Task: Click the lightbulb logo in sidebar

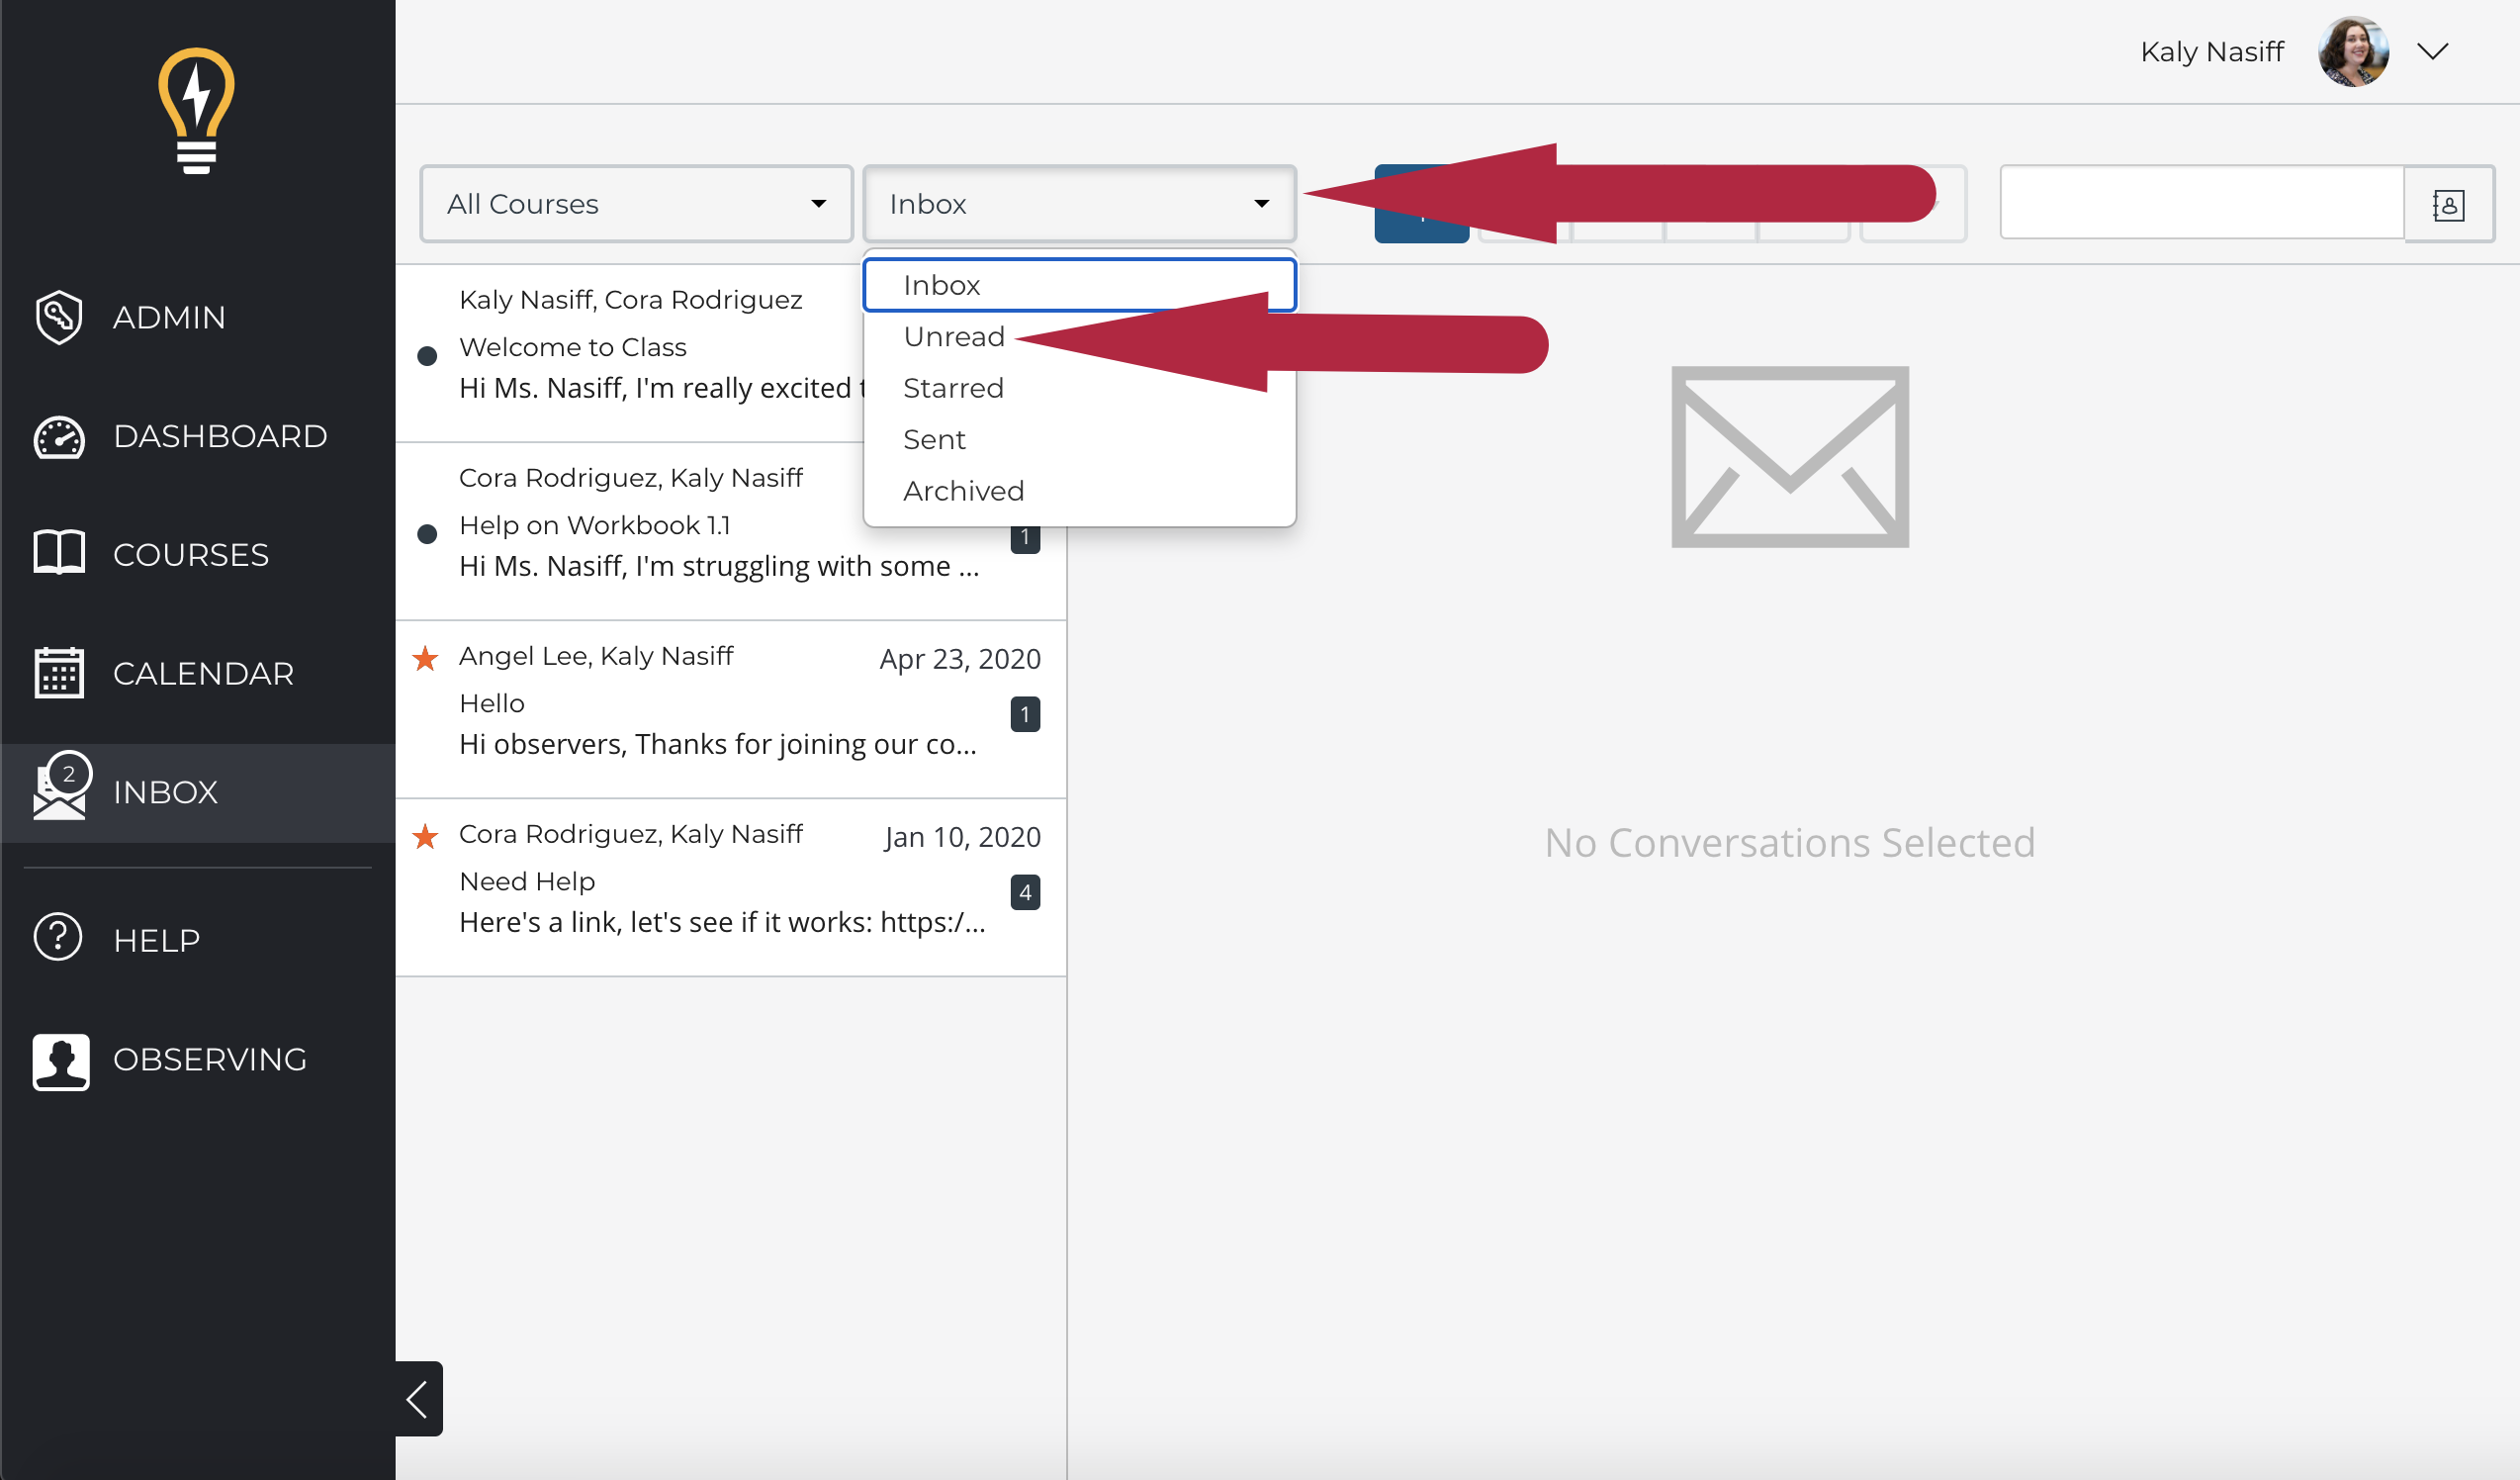Action: click(196, 111)
